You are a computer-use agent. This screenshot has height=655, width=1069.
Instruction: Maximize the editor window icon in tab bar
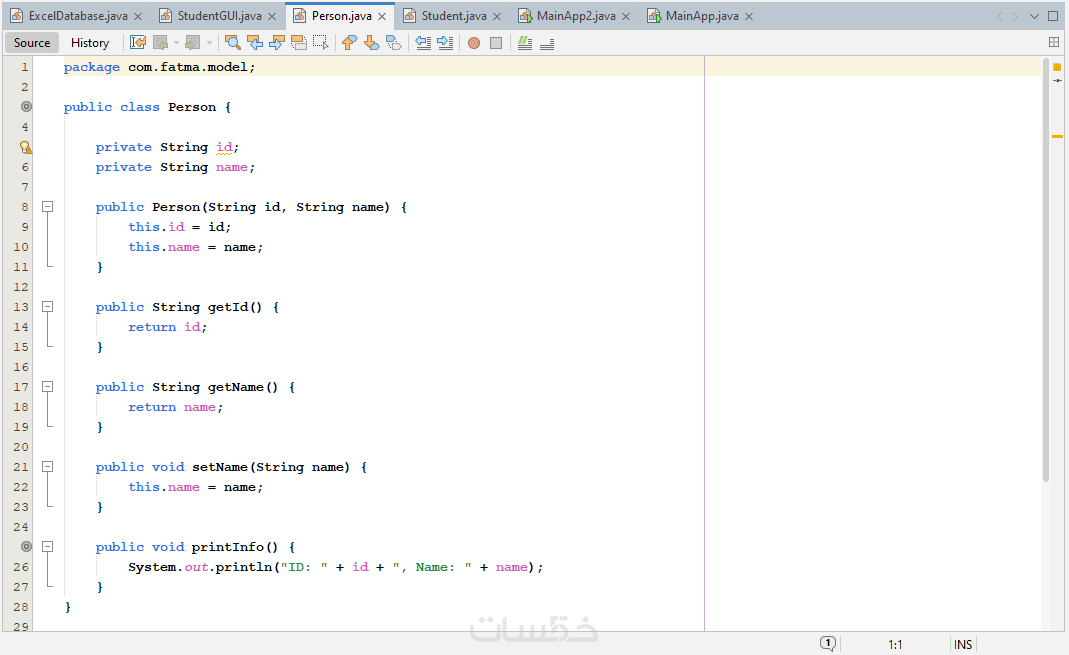pyautogui.click(x=1053, y=16)
